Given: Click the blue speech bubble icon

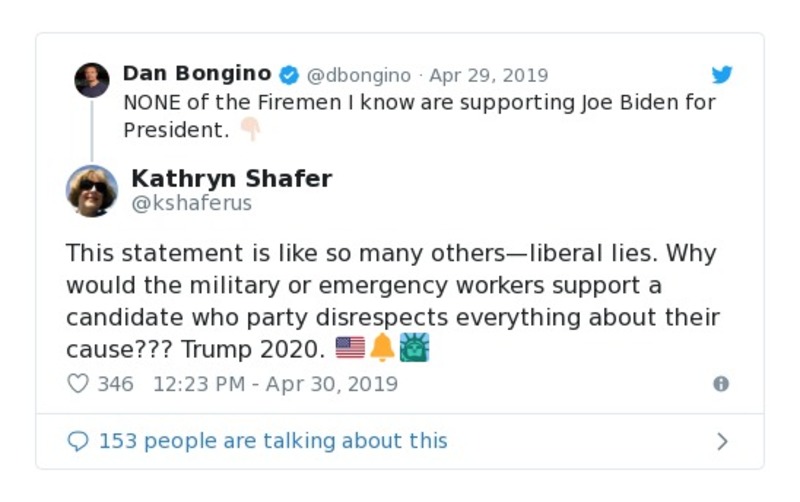Looking at the screenshot, I should (x=78, y=441).
